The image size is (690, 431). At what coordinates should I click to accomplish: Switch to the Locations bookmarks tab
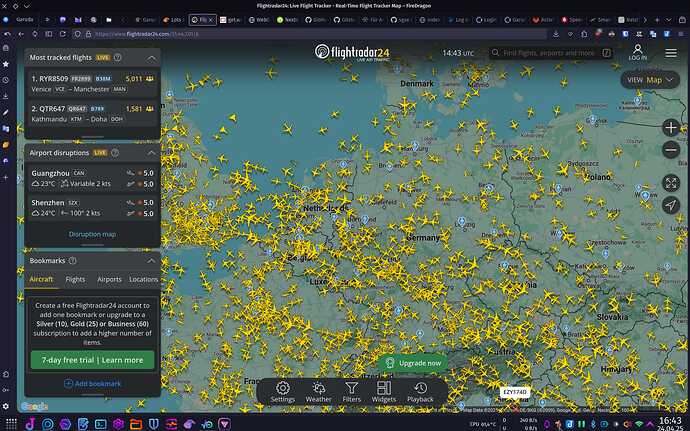click(x=143, y=279)
